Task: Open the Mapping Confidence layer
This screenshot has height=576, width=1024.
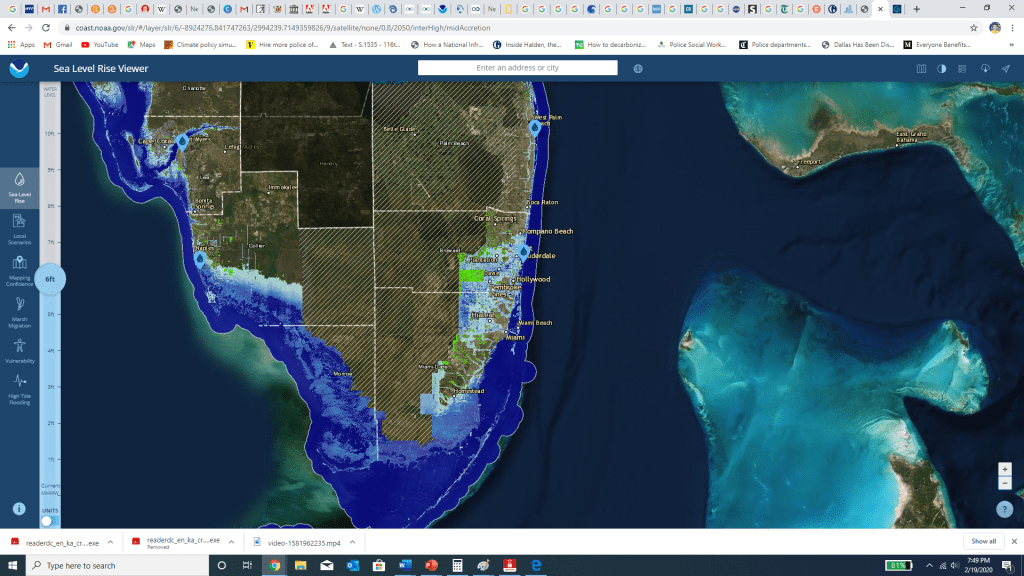Action: tap(19, 270)
